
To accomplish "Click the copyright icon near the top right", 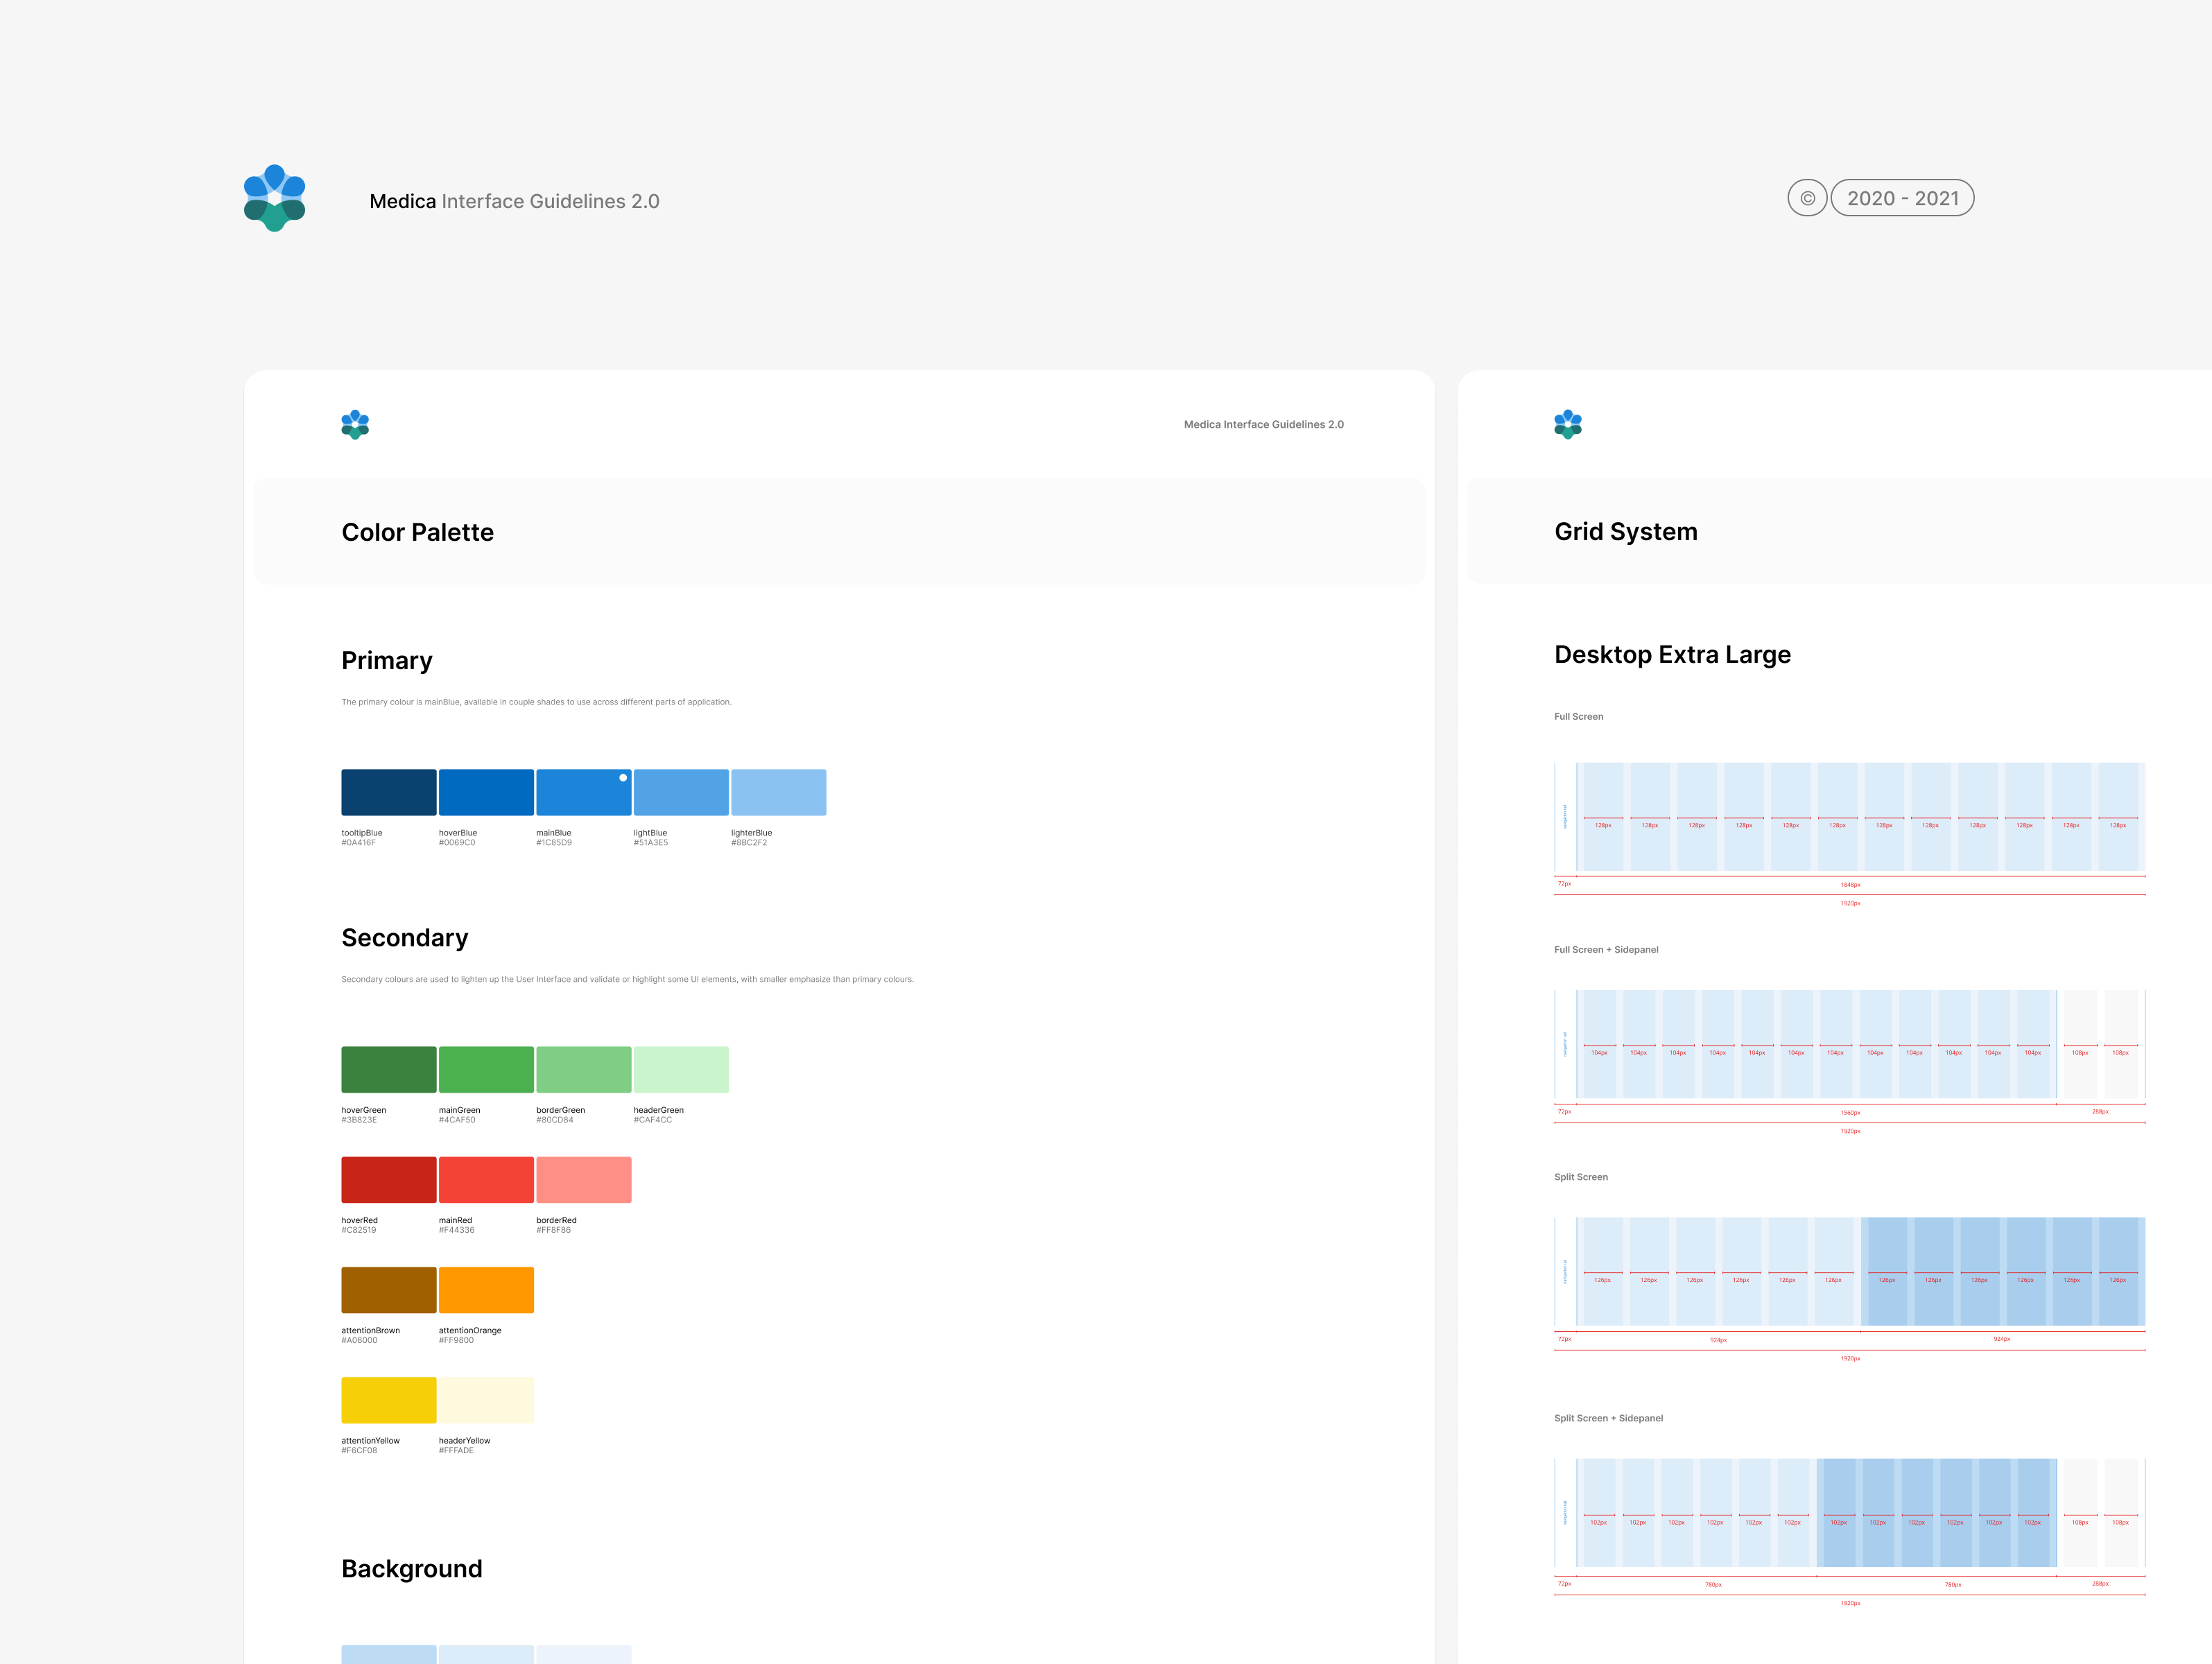I will coord(1808,198).
